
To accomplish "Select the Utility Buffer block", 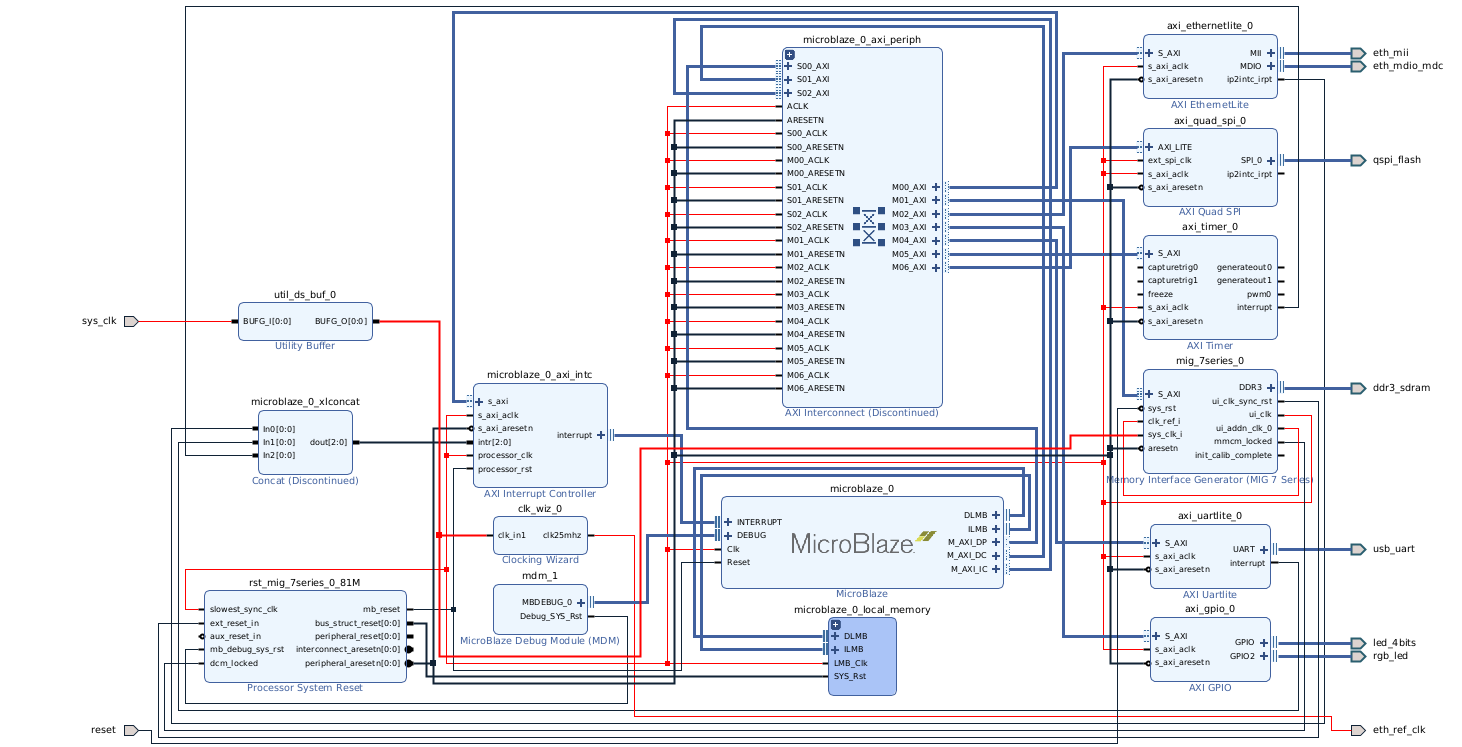I will pyautogui.click(x=304, y=321).
